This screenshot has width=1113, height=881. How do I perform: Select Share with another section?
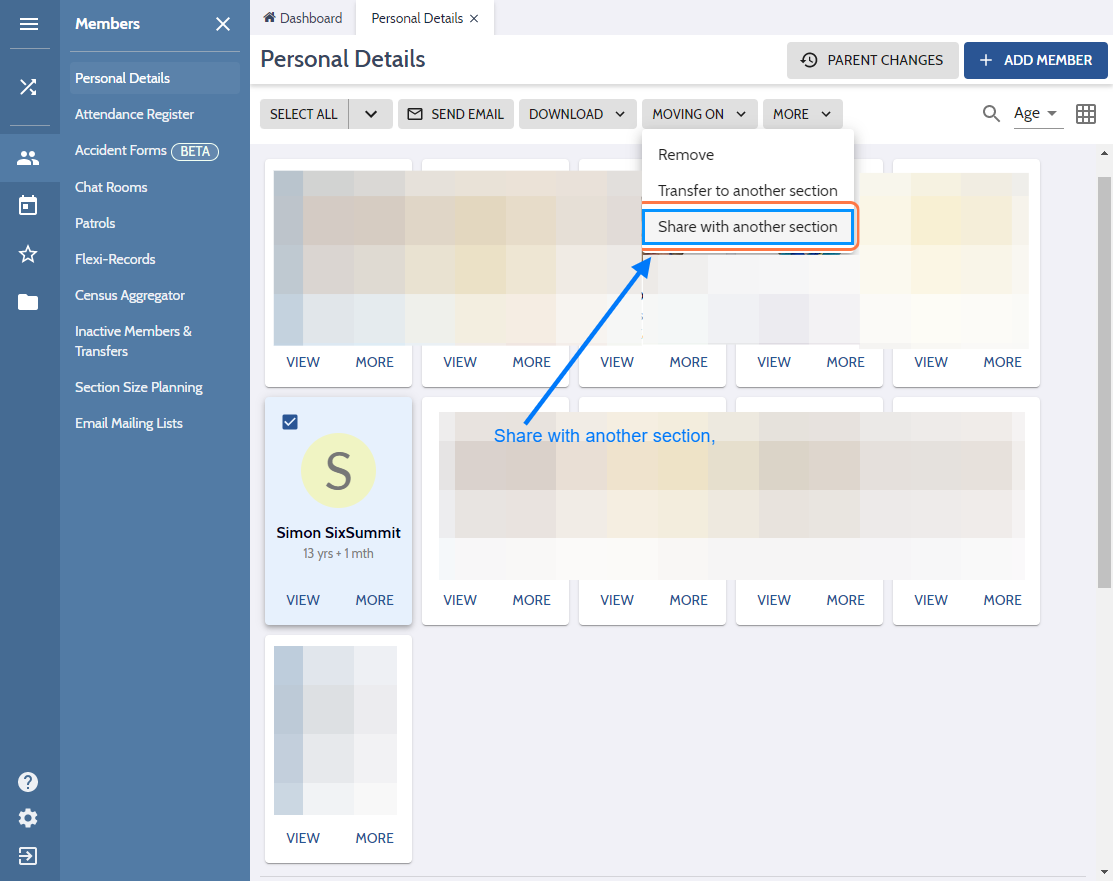point(748,227)
